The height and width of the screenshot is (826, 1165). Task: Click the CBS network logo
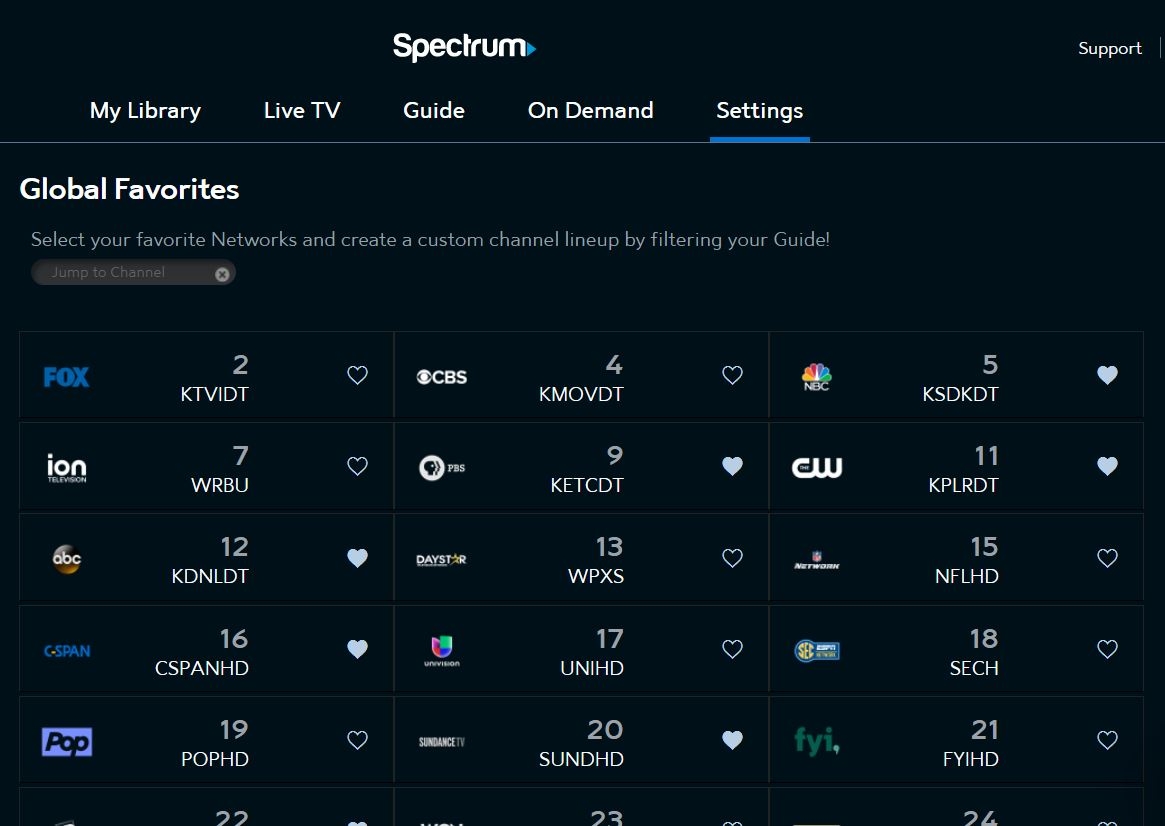(x=441, y=376)
